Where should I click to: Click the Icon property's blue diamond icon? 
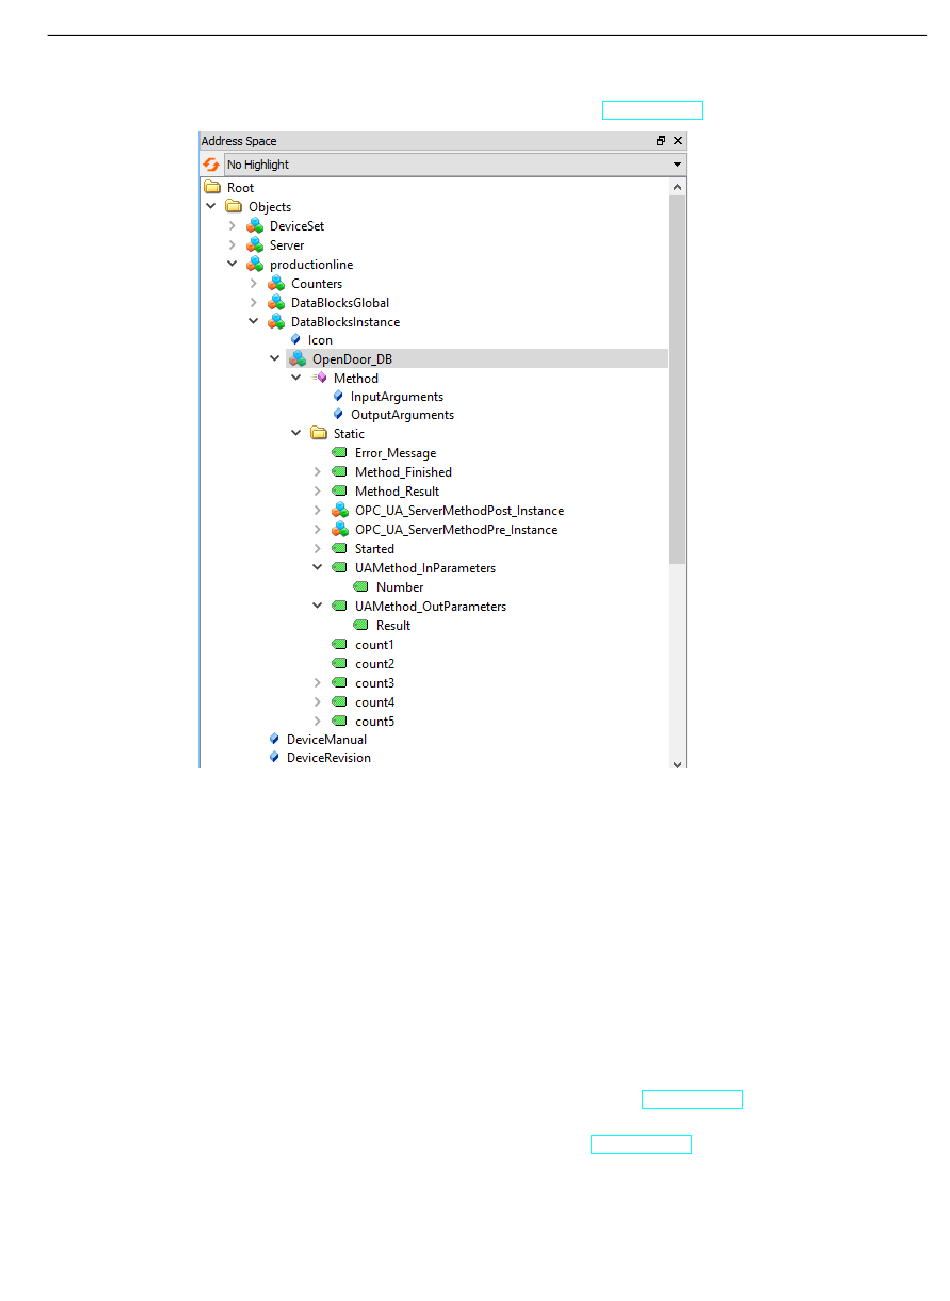tap(296, 340)
